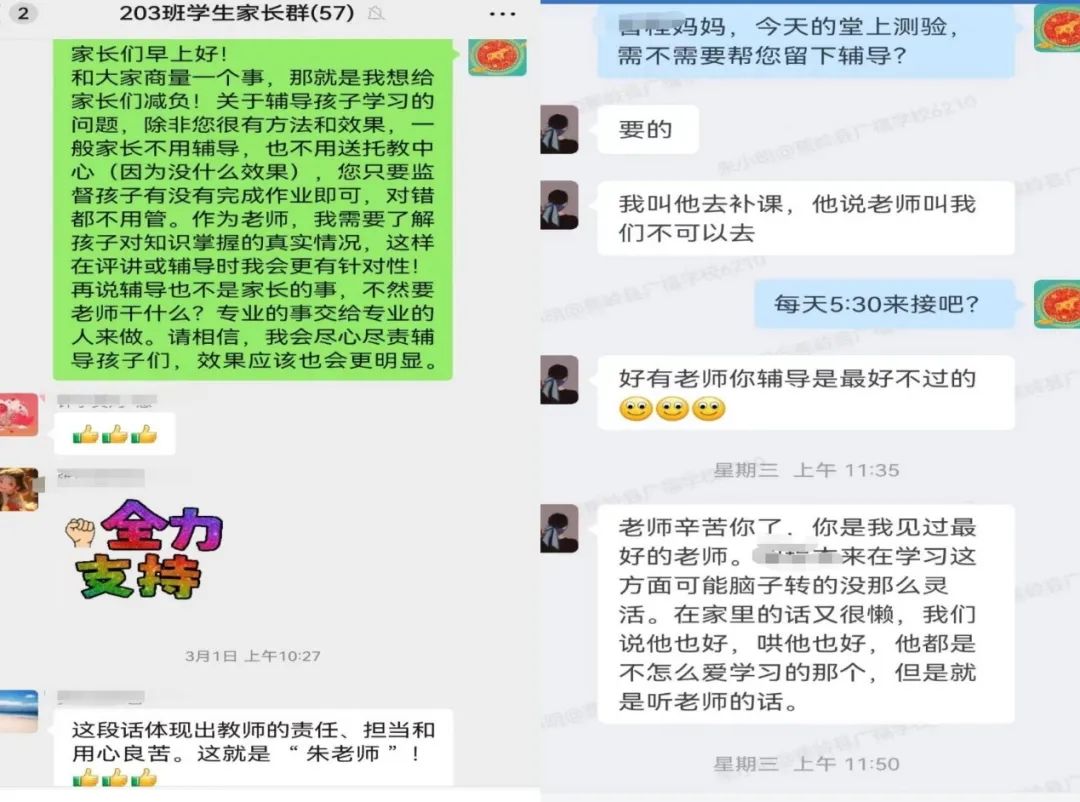1080x802 pixels.
Task: Open parent avatar next to 要的 reply
Action: click(x=559, y=129)
